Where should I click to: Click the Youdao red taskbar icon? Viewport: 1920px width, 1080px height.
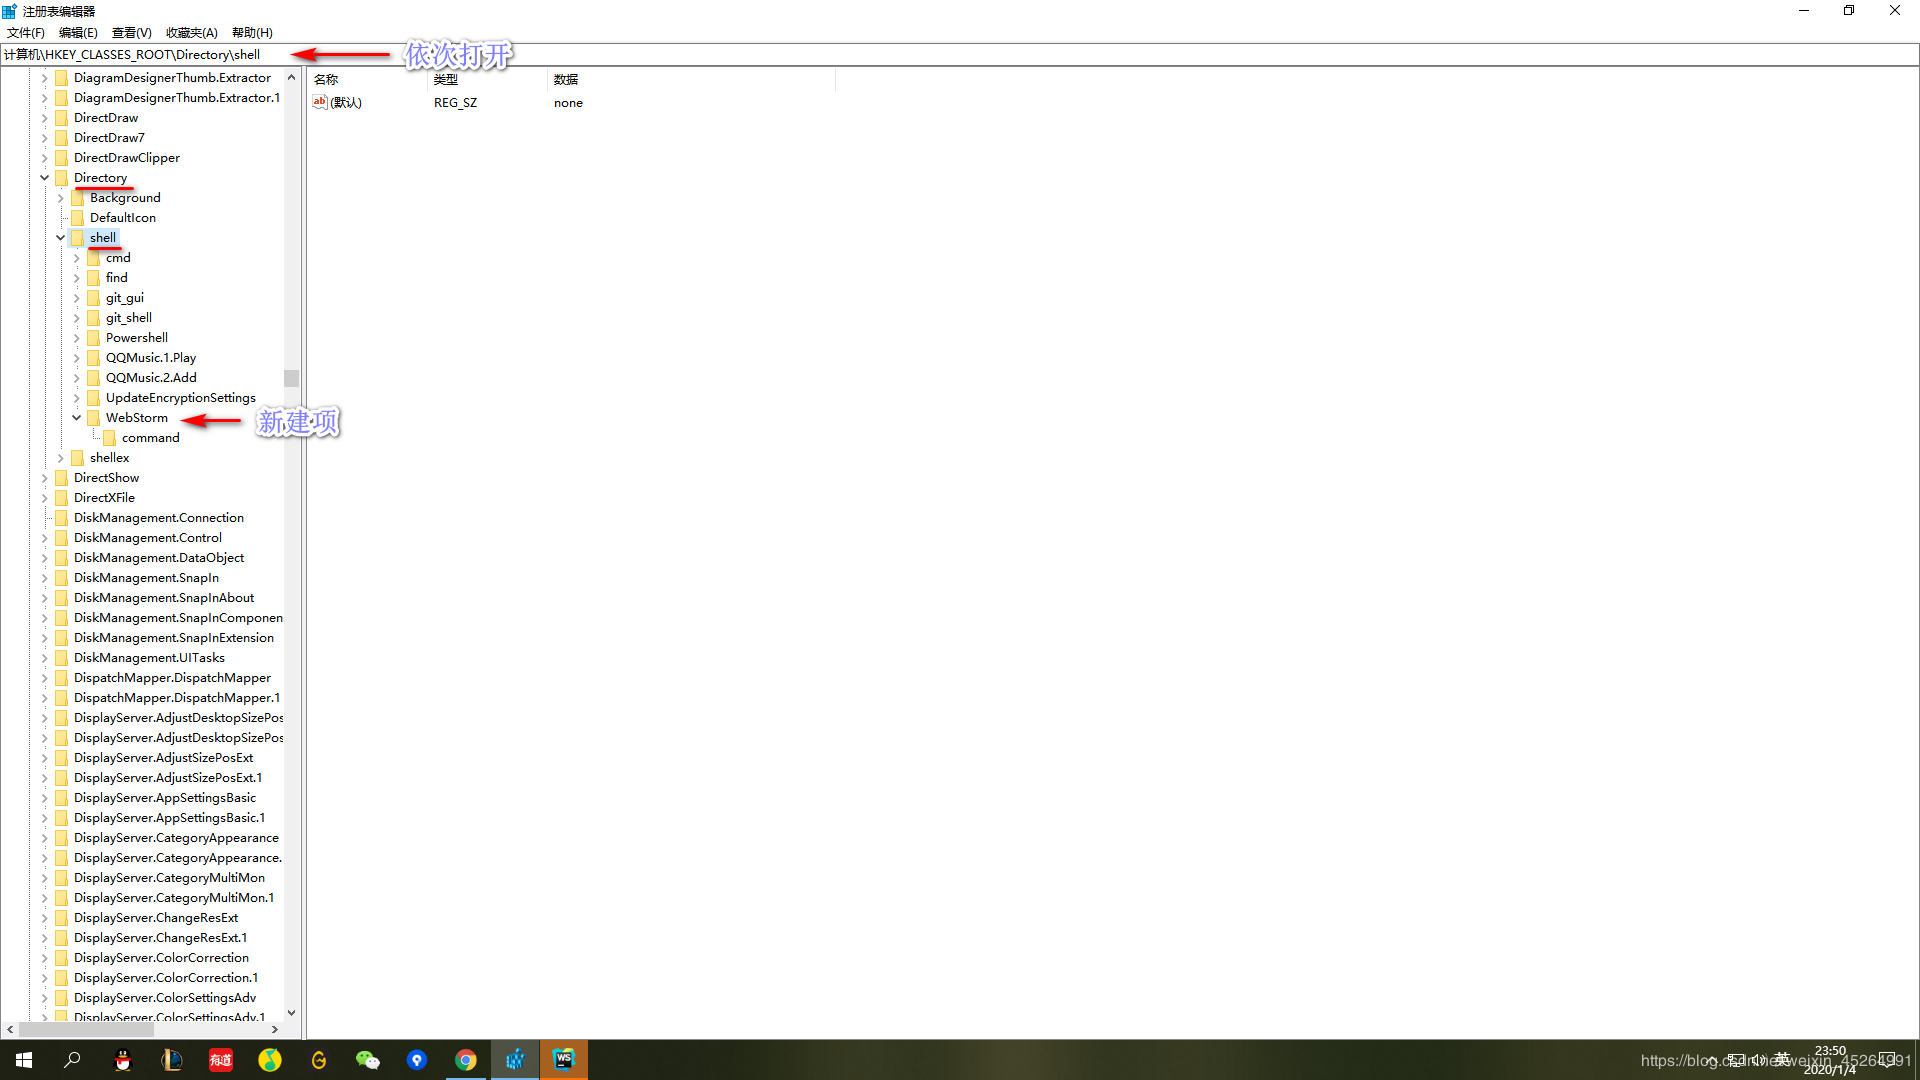coord(221,1060)
